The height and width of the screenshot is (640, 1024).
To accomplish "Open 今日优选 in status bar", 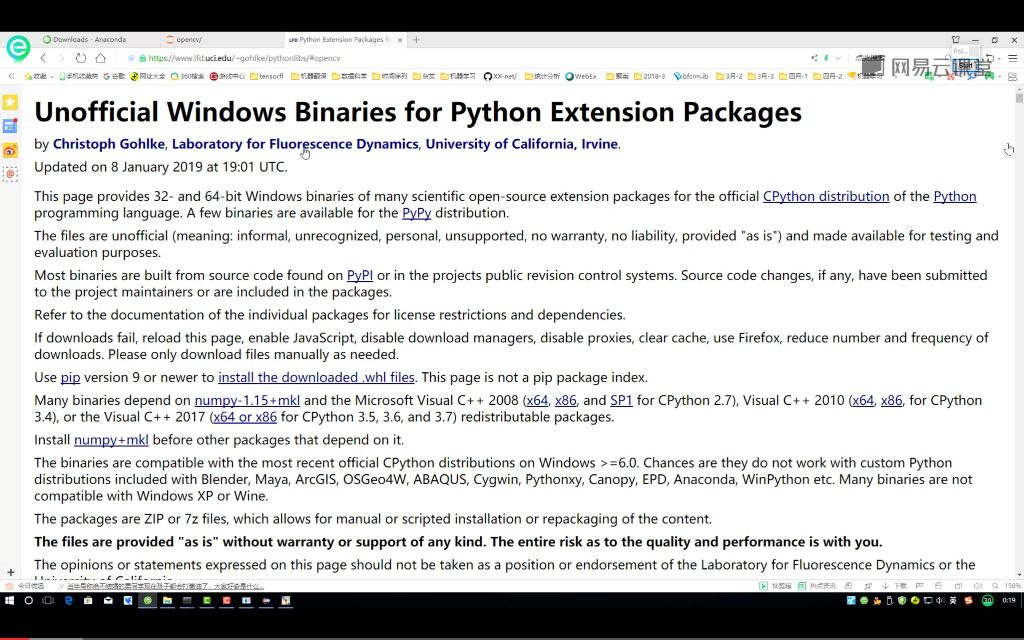I will 25,586.
